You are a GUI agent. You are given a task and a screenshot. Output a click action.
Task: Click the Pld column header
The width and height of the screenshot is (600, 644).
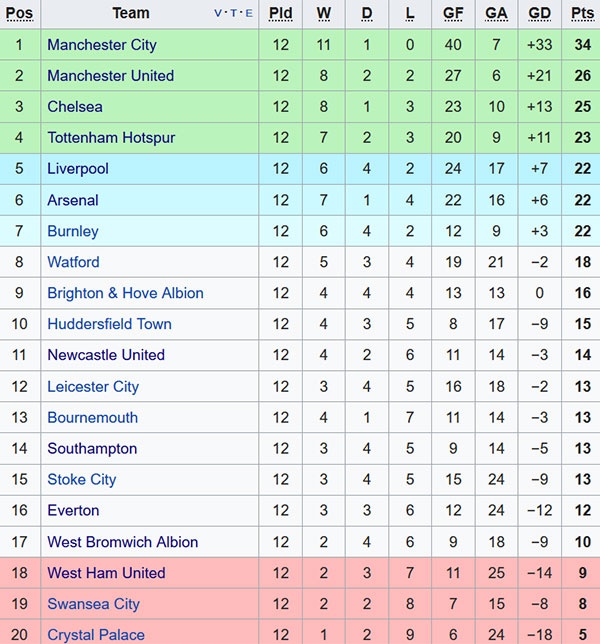pyautogui.click(x=281, y=14)
